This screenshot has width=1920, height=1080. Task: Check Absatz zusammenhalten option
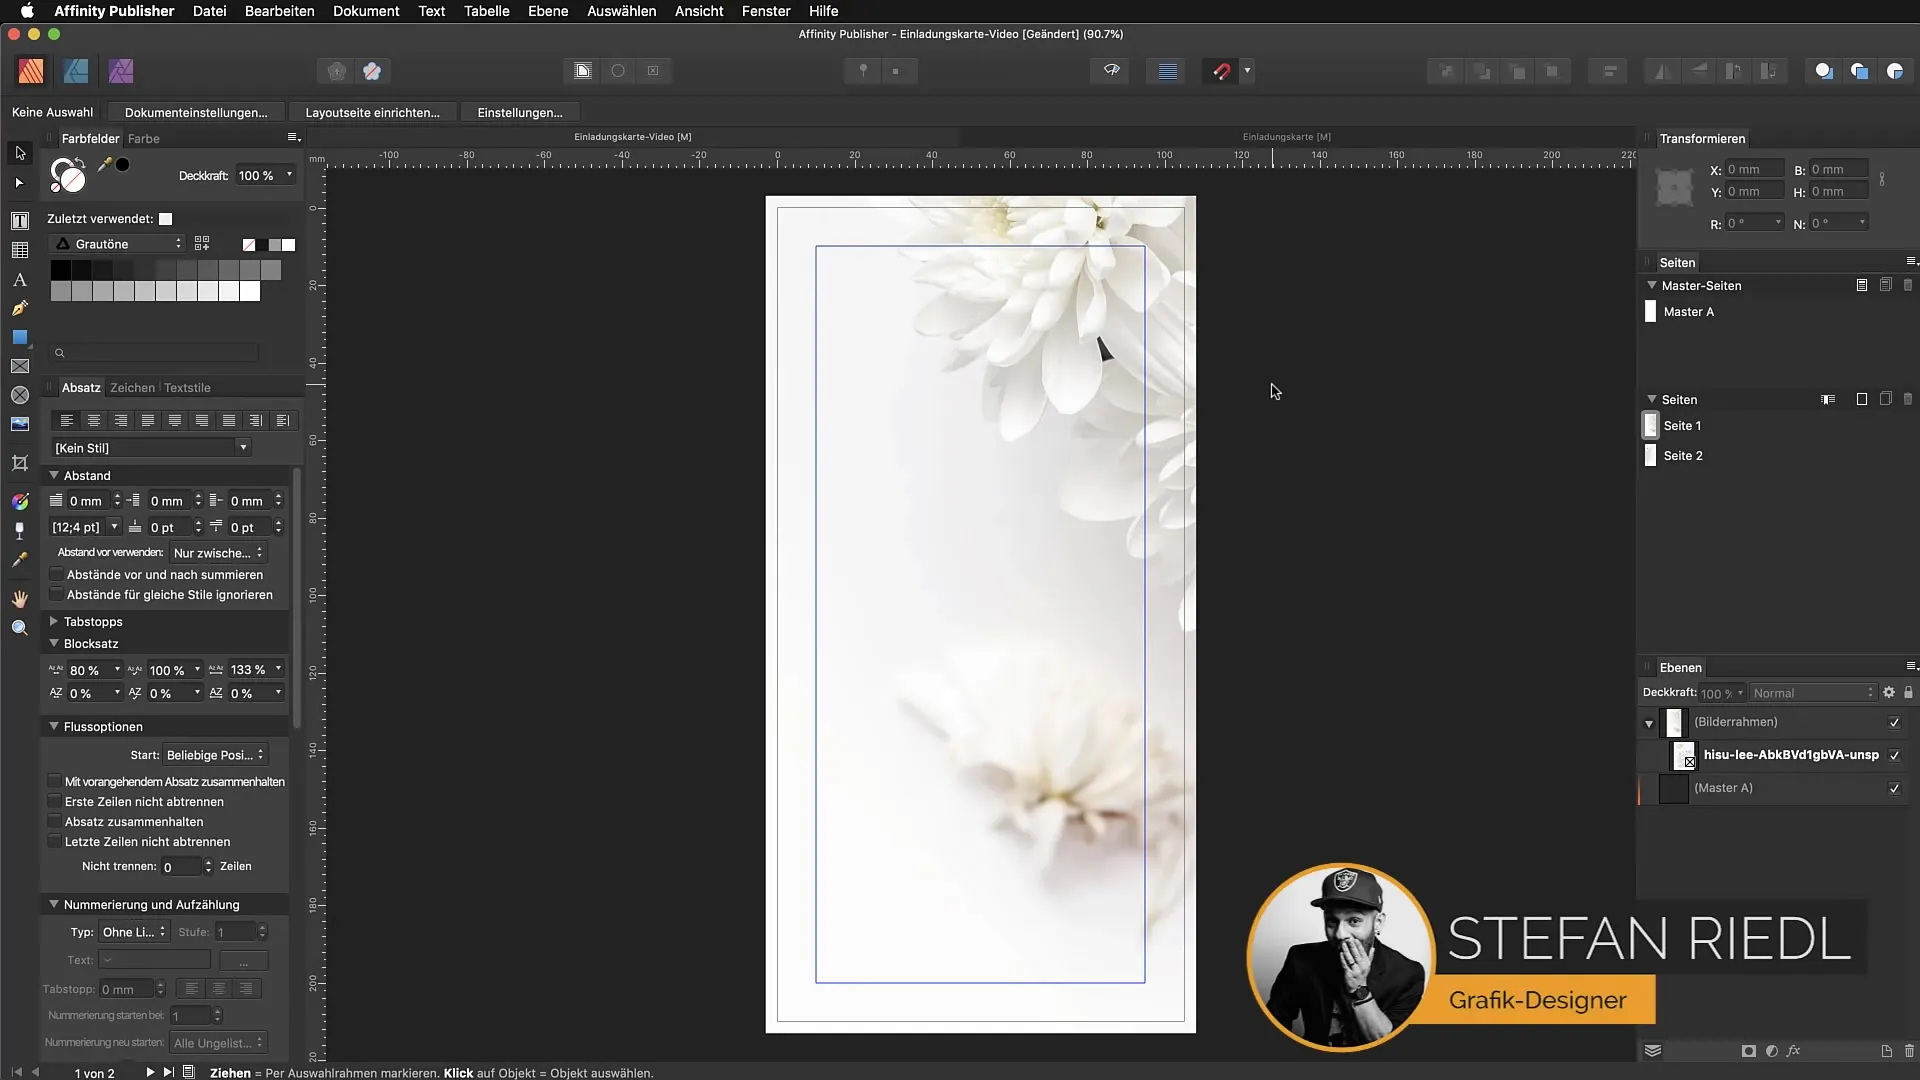click(55, 821)
